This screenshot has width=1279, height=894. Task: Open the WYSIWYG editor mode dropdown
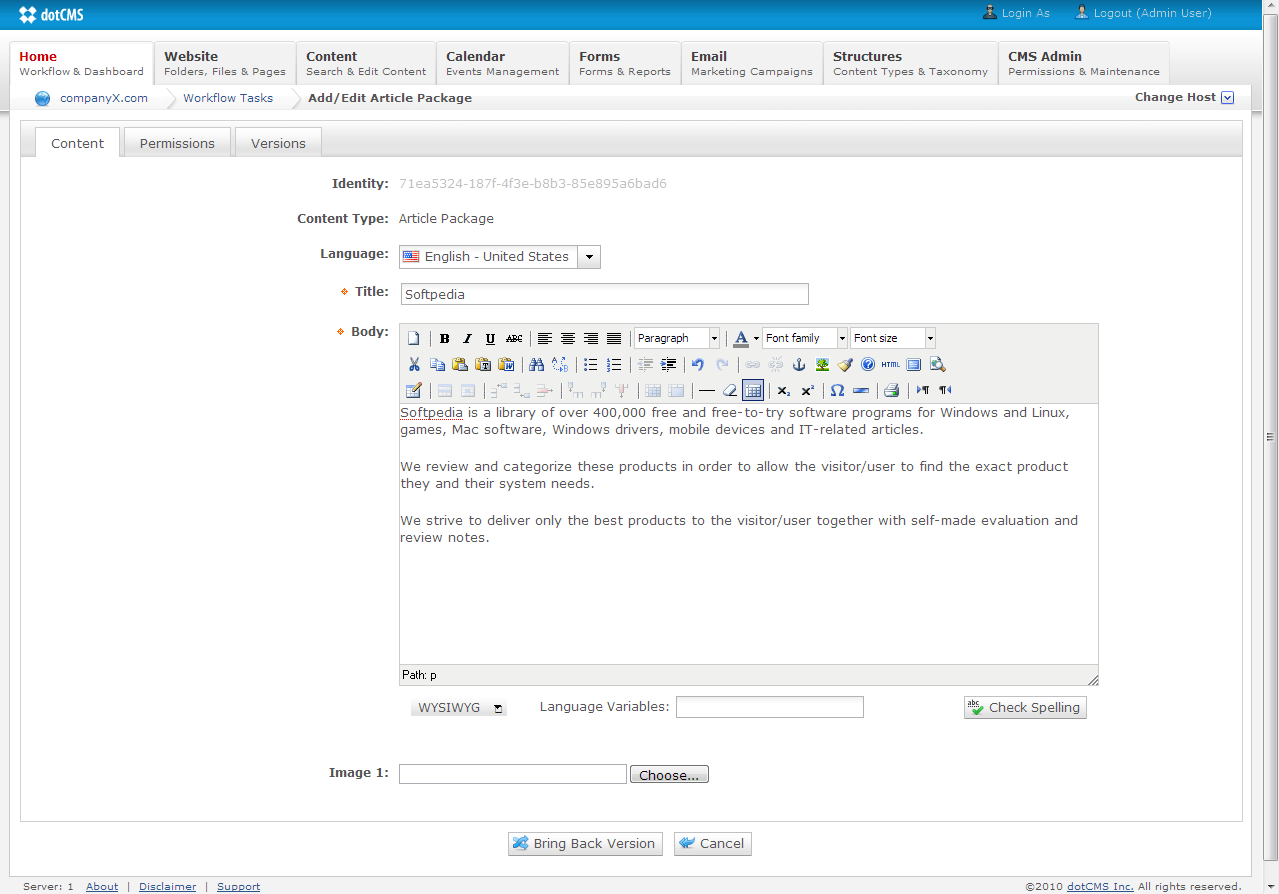pos(459,708)
